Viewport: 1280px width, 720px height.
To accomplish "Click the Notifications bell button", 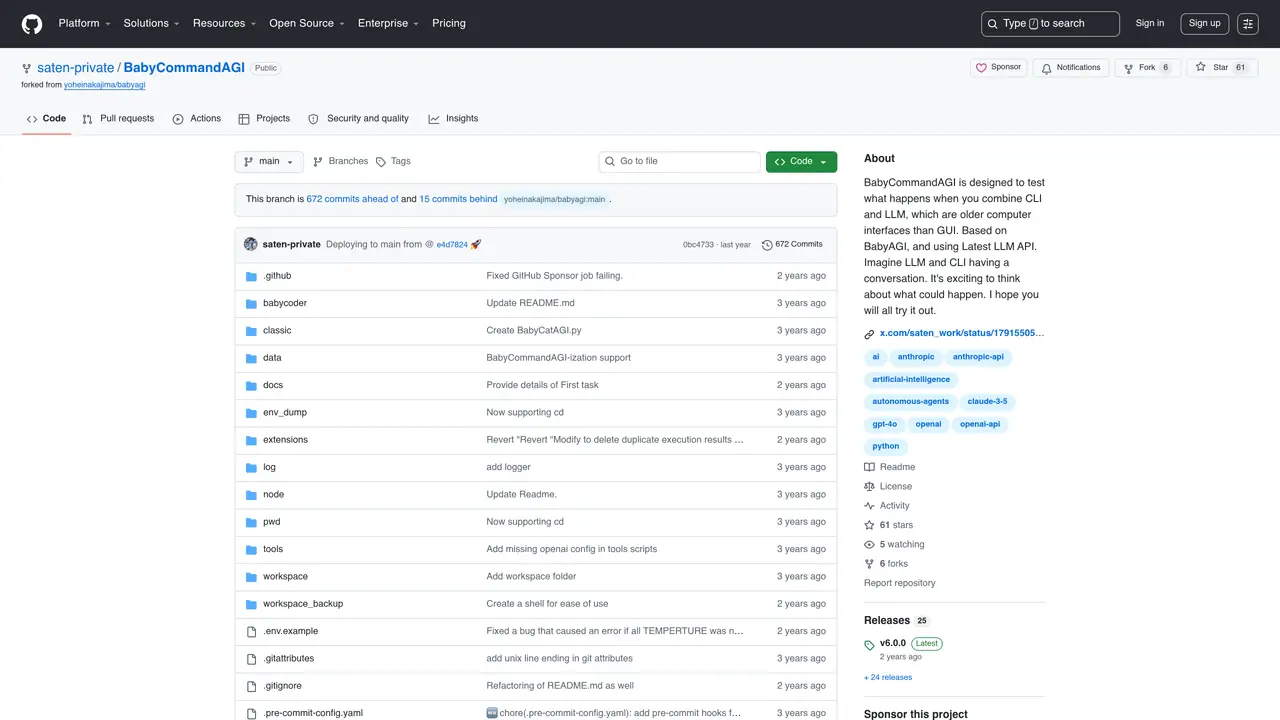I will 1071,68.
